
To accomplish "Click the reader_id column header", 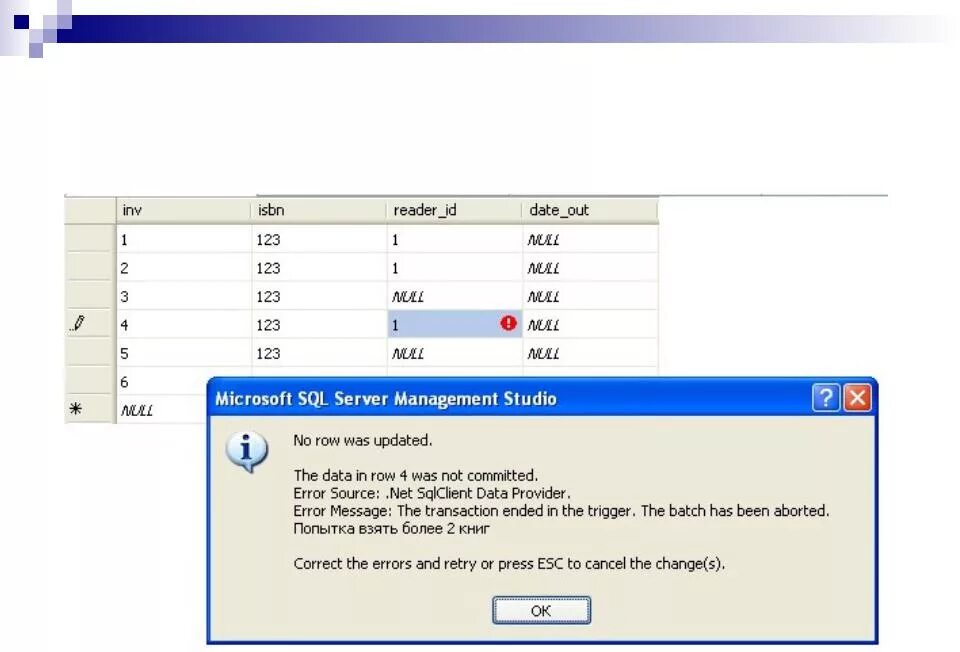I will pyautogui.click(x=454, y=210).
